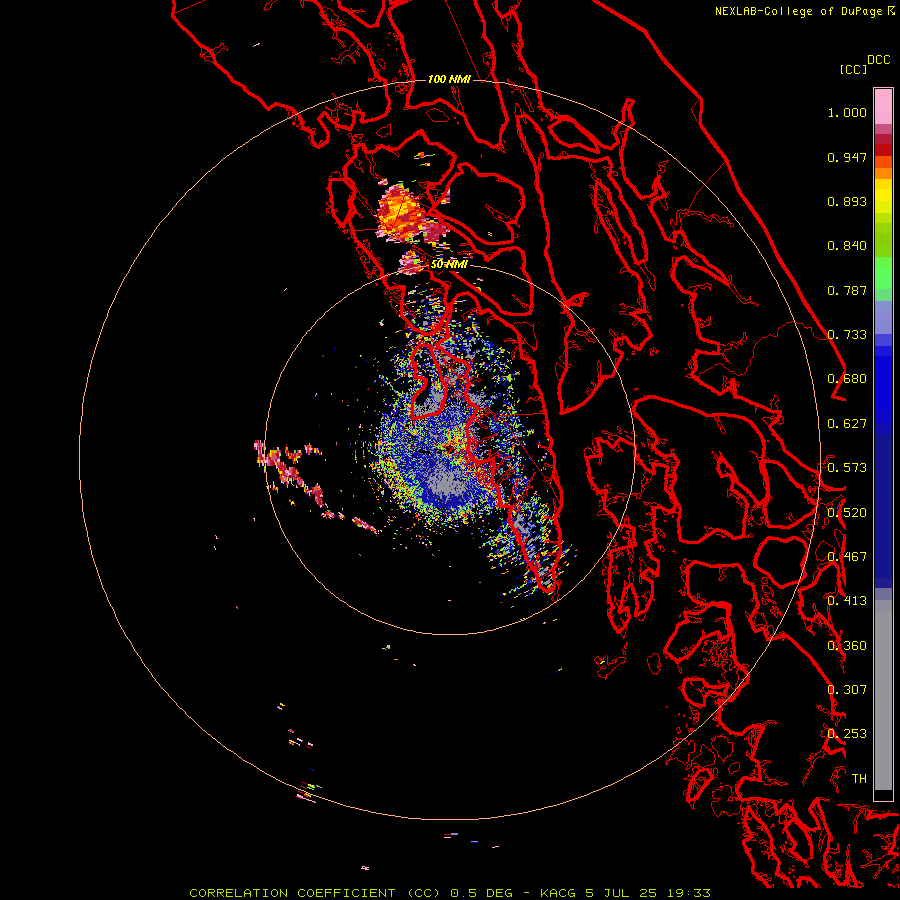Select the 1.000 scale value
The image size is (900, 900).
coord(847,112)
